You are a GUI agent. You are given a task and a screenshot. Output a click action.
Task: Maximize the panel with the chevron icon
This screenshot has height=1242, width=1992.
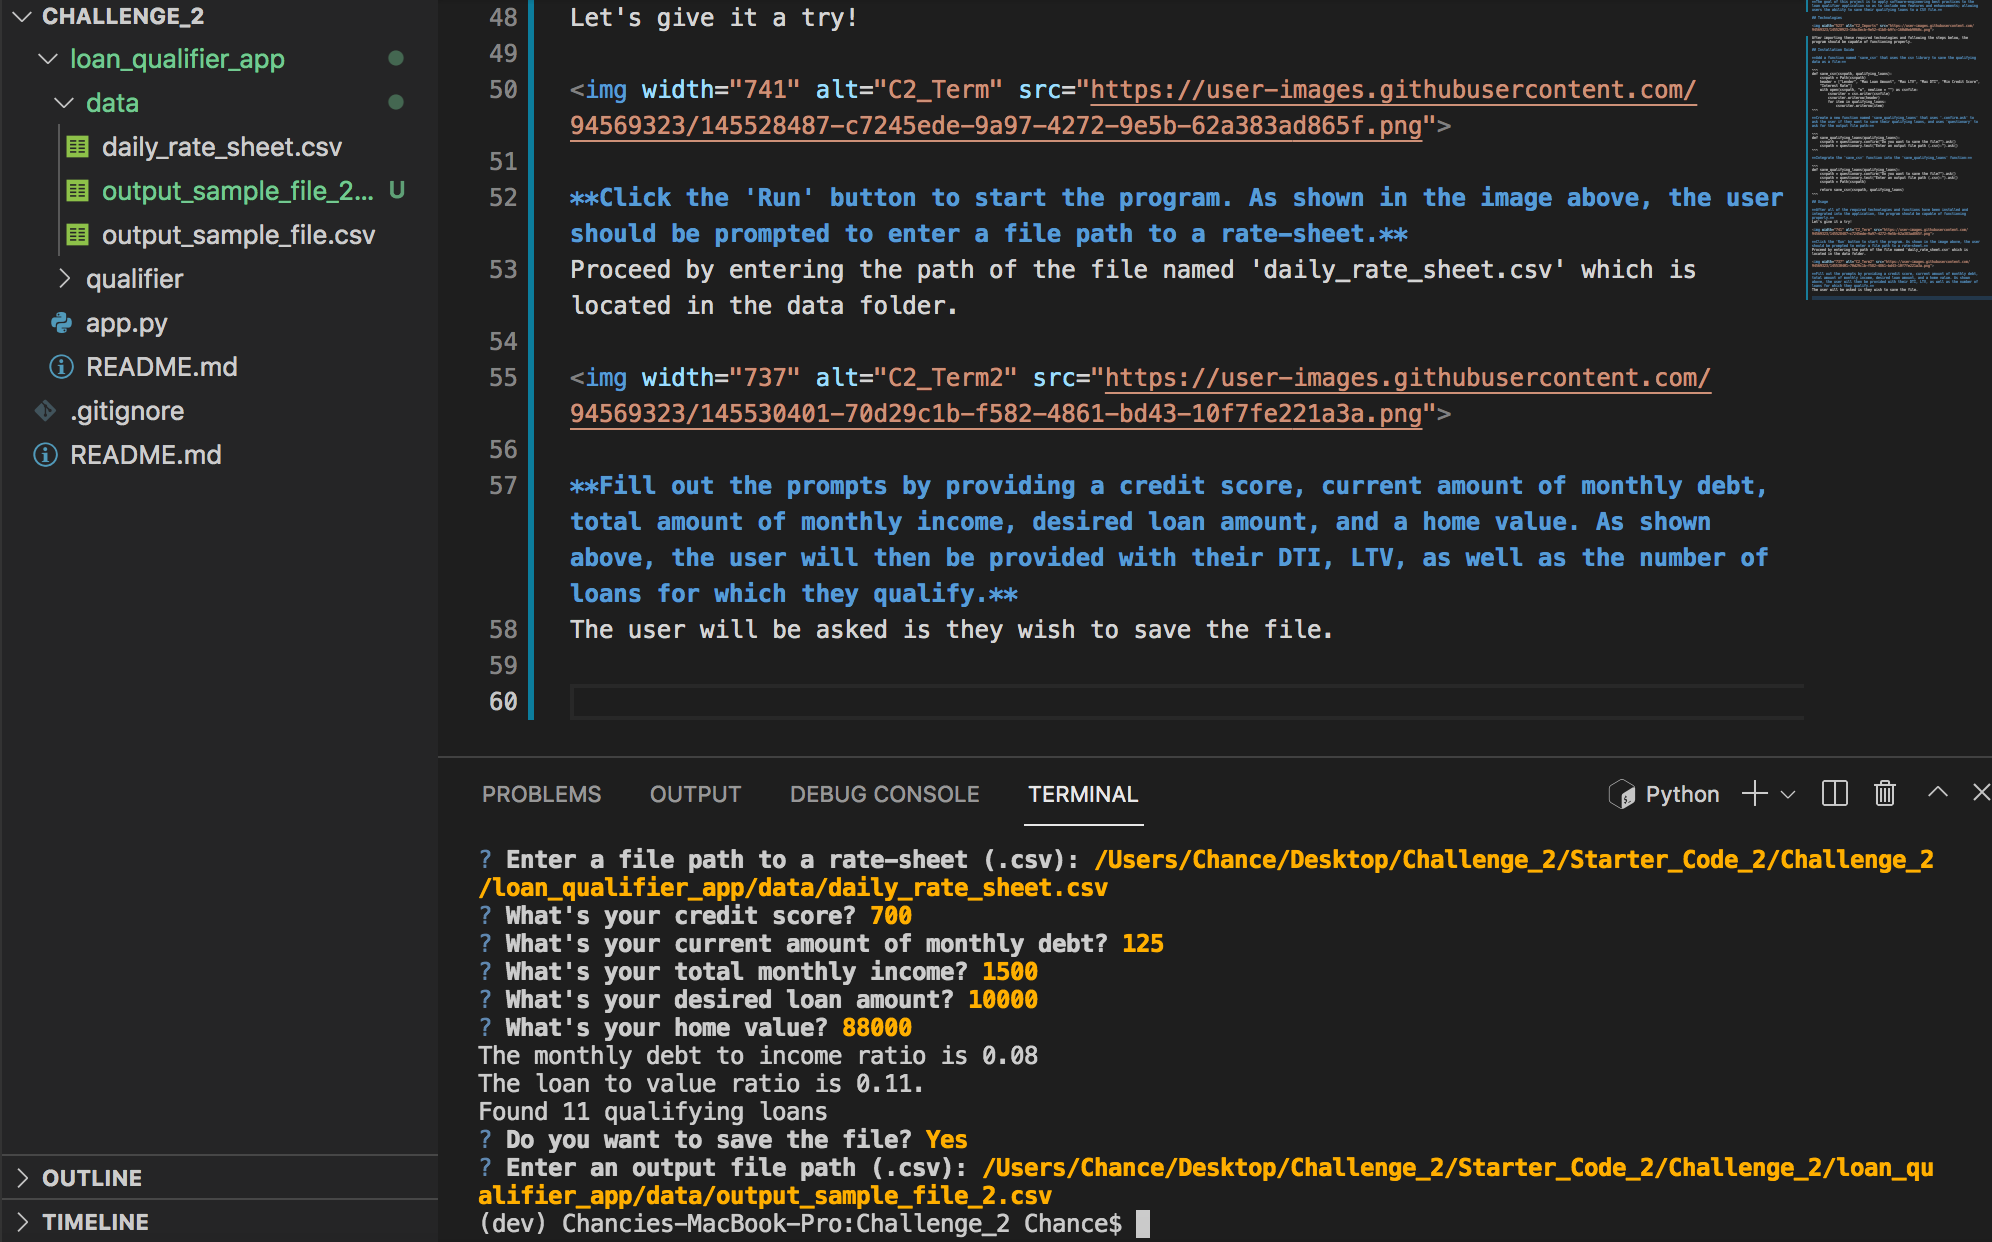1936,793
